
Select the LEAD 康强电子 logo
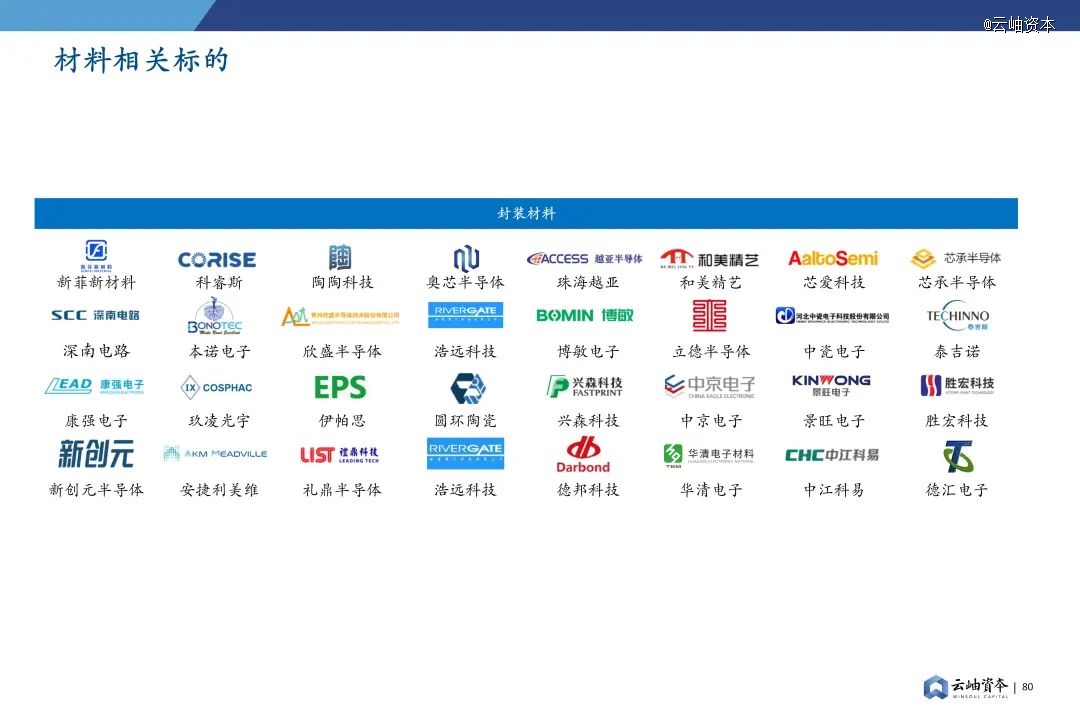[x=94, y=386]
